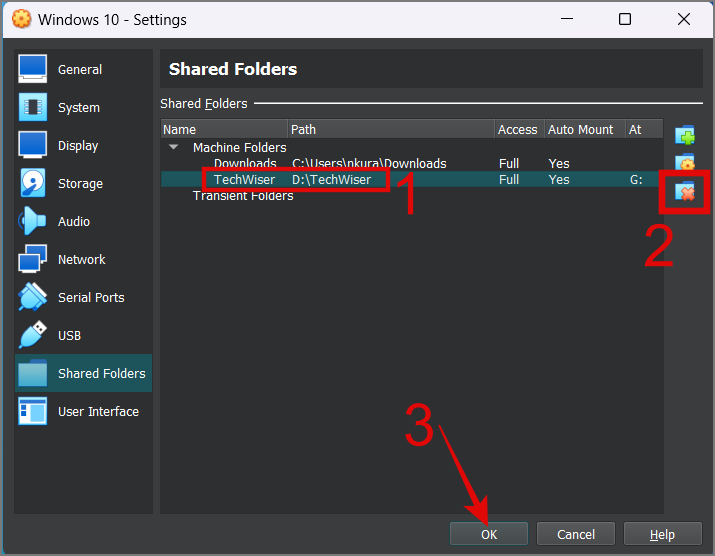This screenshot has height=556, width=715.
Task: Select the User Interface label
Action: point(98,411)
